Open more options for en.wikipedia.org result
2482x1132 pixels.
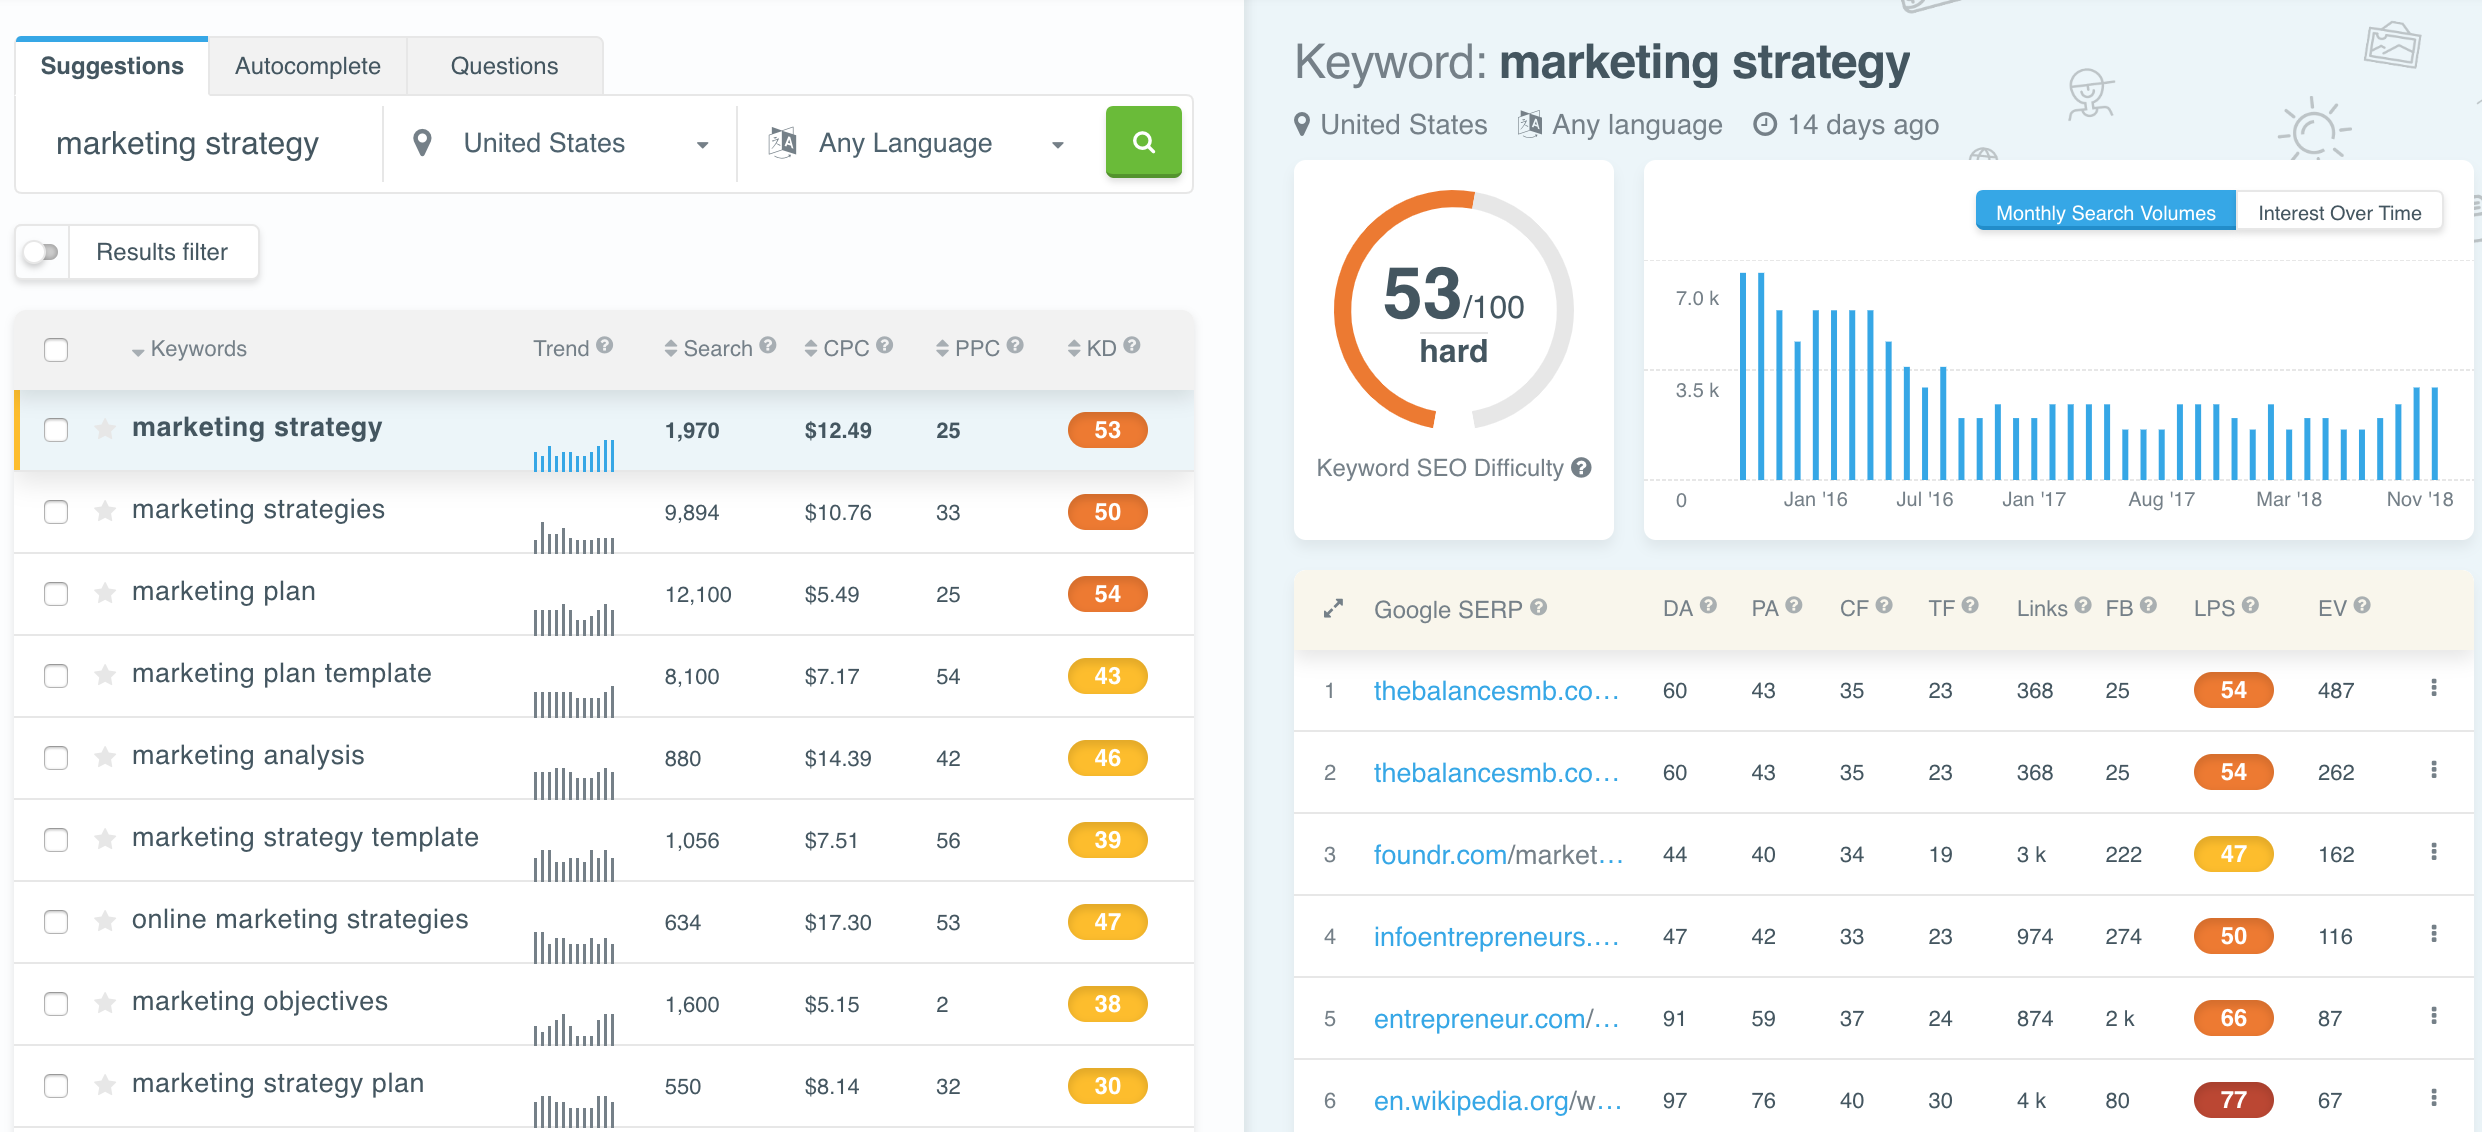(2434, 1098)
